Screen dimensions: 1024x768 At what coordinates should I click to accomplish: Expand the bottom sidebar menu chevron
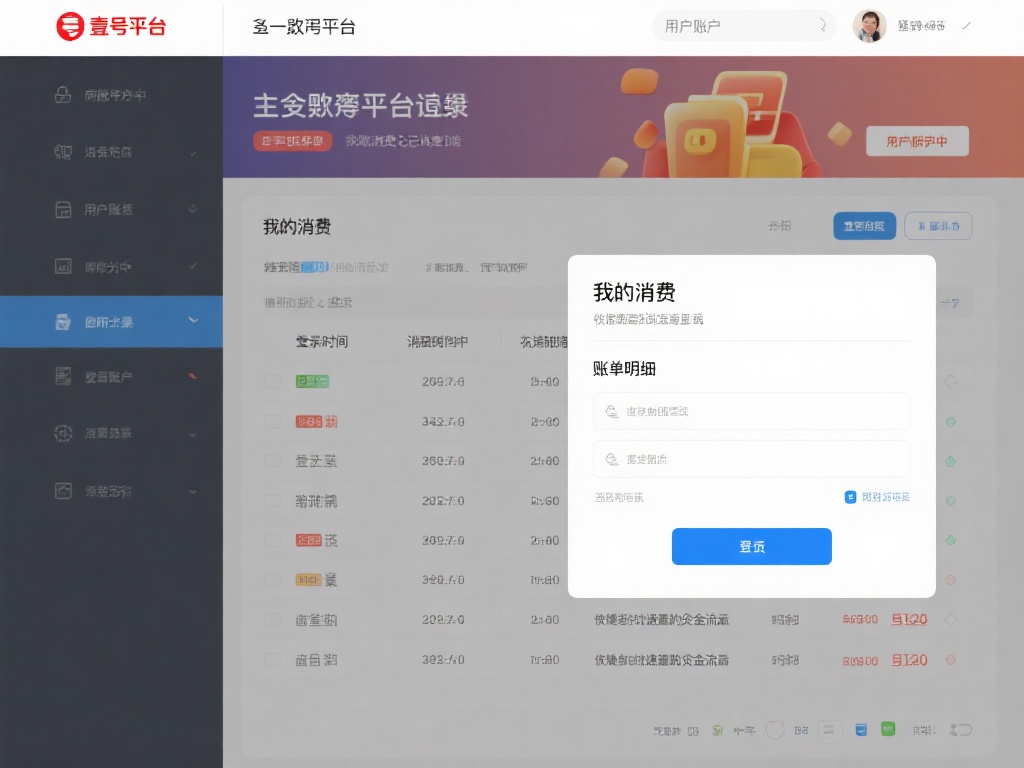click(x=193, y=491)
